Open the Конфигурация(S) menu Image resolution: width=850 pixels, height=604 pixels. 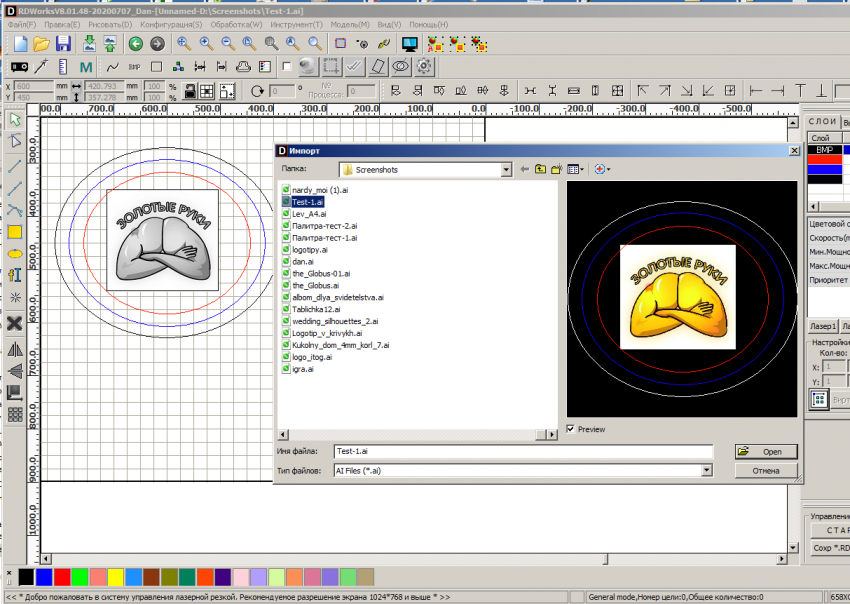(x=171, y=24)
